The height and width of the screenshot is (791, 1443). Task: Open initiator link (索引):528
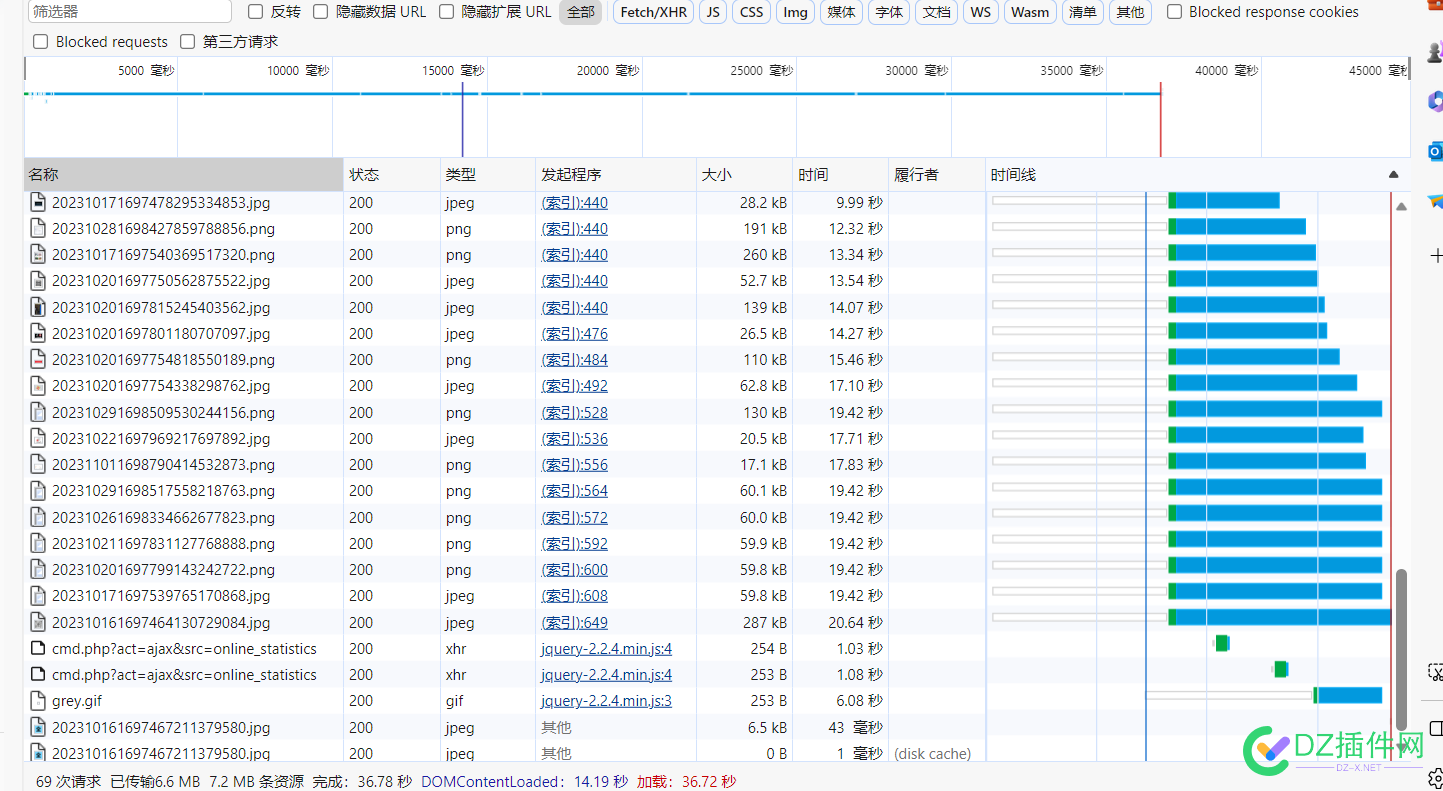(575, 413)
